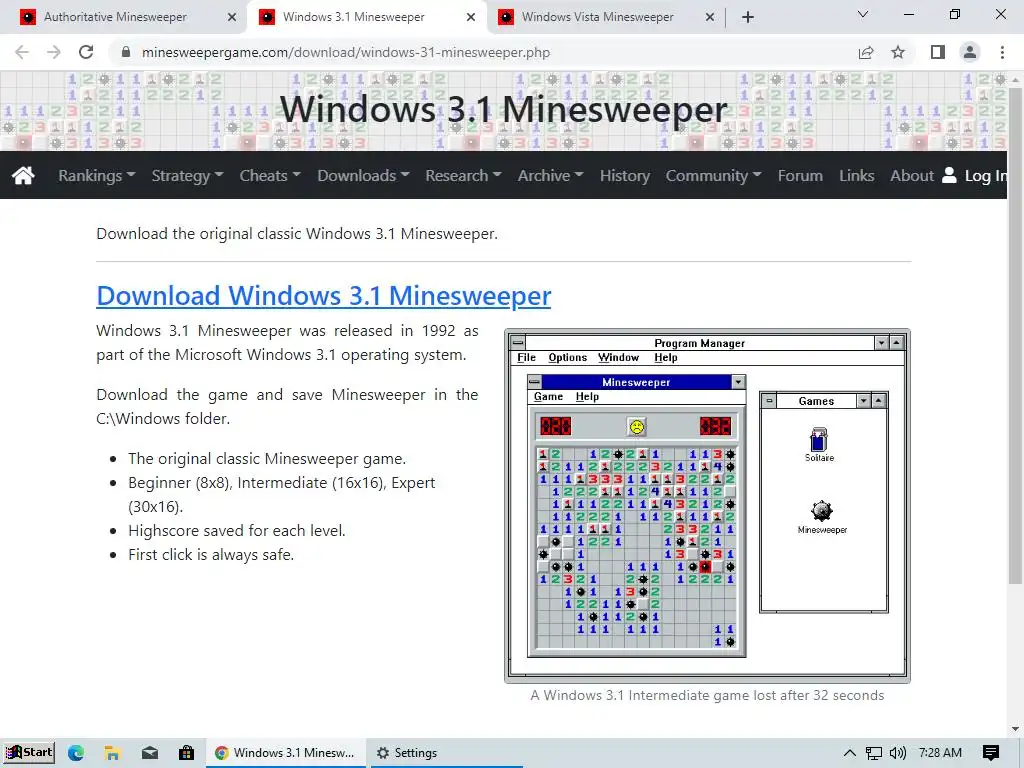The height and width of the screenshot is (768, 1024).
Task: Open the tab search chevron
Action: [x=863, y=14]
